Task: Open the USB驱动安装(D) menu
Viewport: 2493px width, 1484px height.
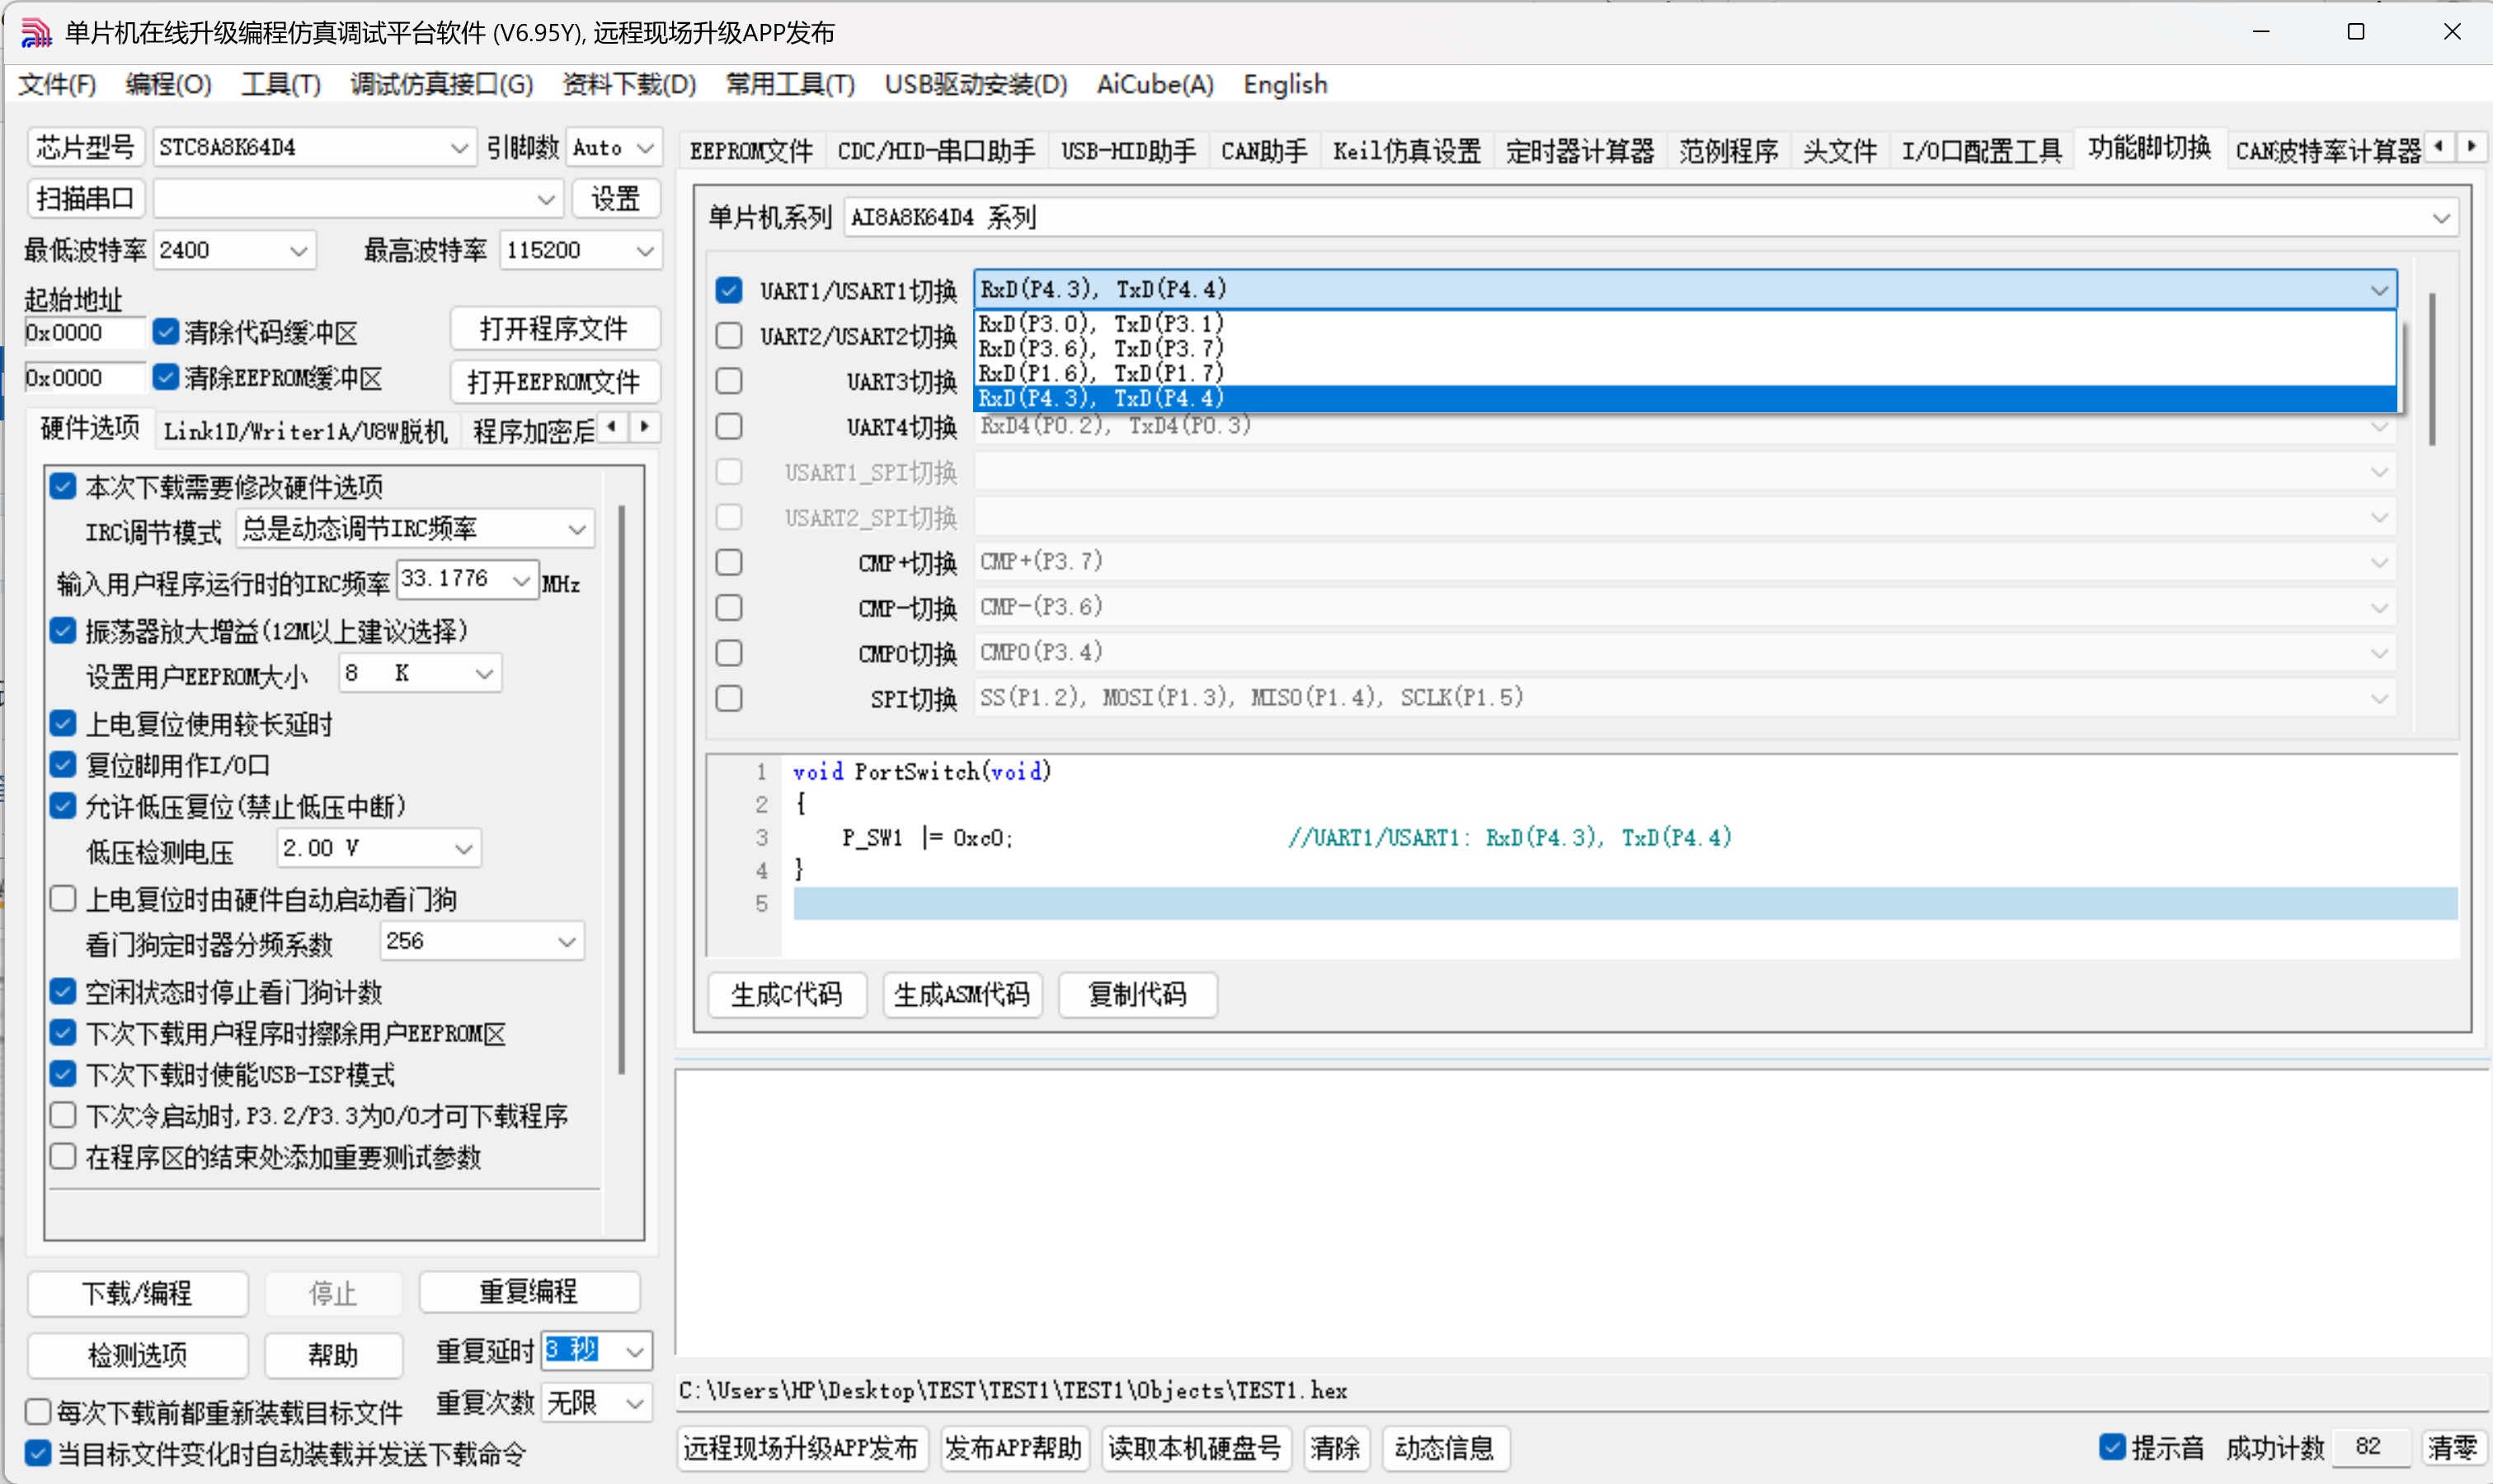Action: (x=975, y=84)
